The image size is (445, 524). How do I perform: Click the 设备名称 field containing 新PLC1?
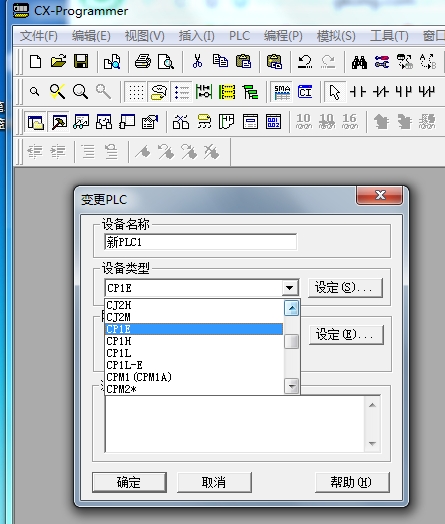coord(200,242)
